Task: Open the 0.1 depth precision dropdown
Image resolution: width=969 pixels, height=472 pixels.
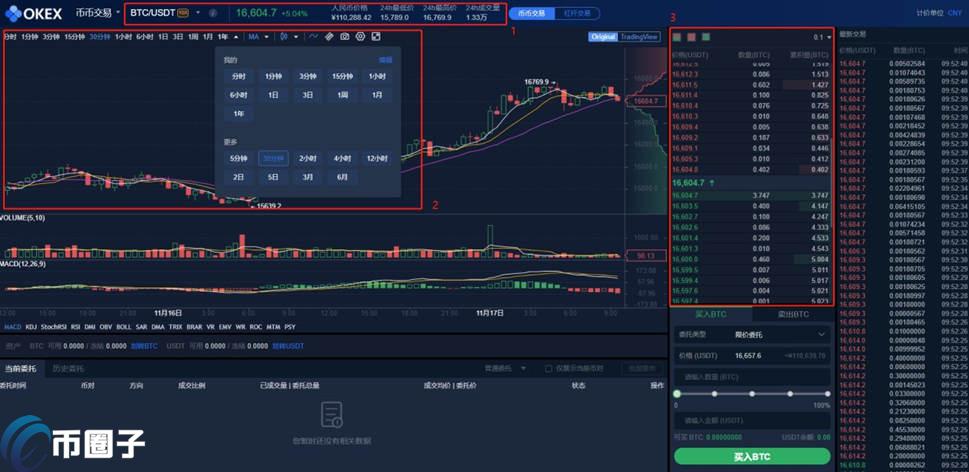Action: coord(822,38)
